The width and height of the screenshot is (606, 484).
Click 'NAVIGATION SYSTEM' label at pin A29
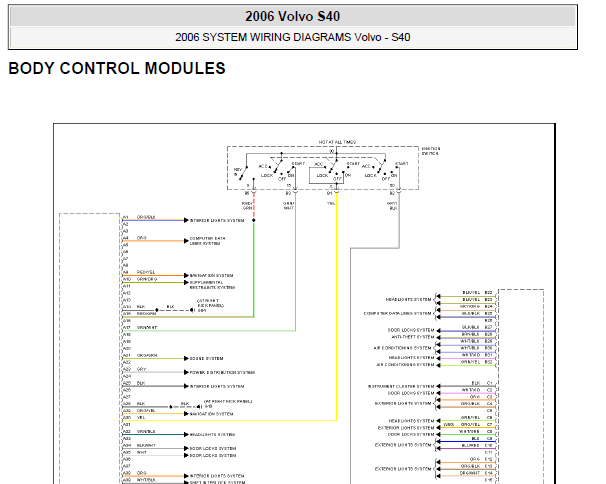tap(211, 414)
